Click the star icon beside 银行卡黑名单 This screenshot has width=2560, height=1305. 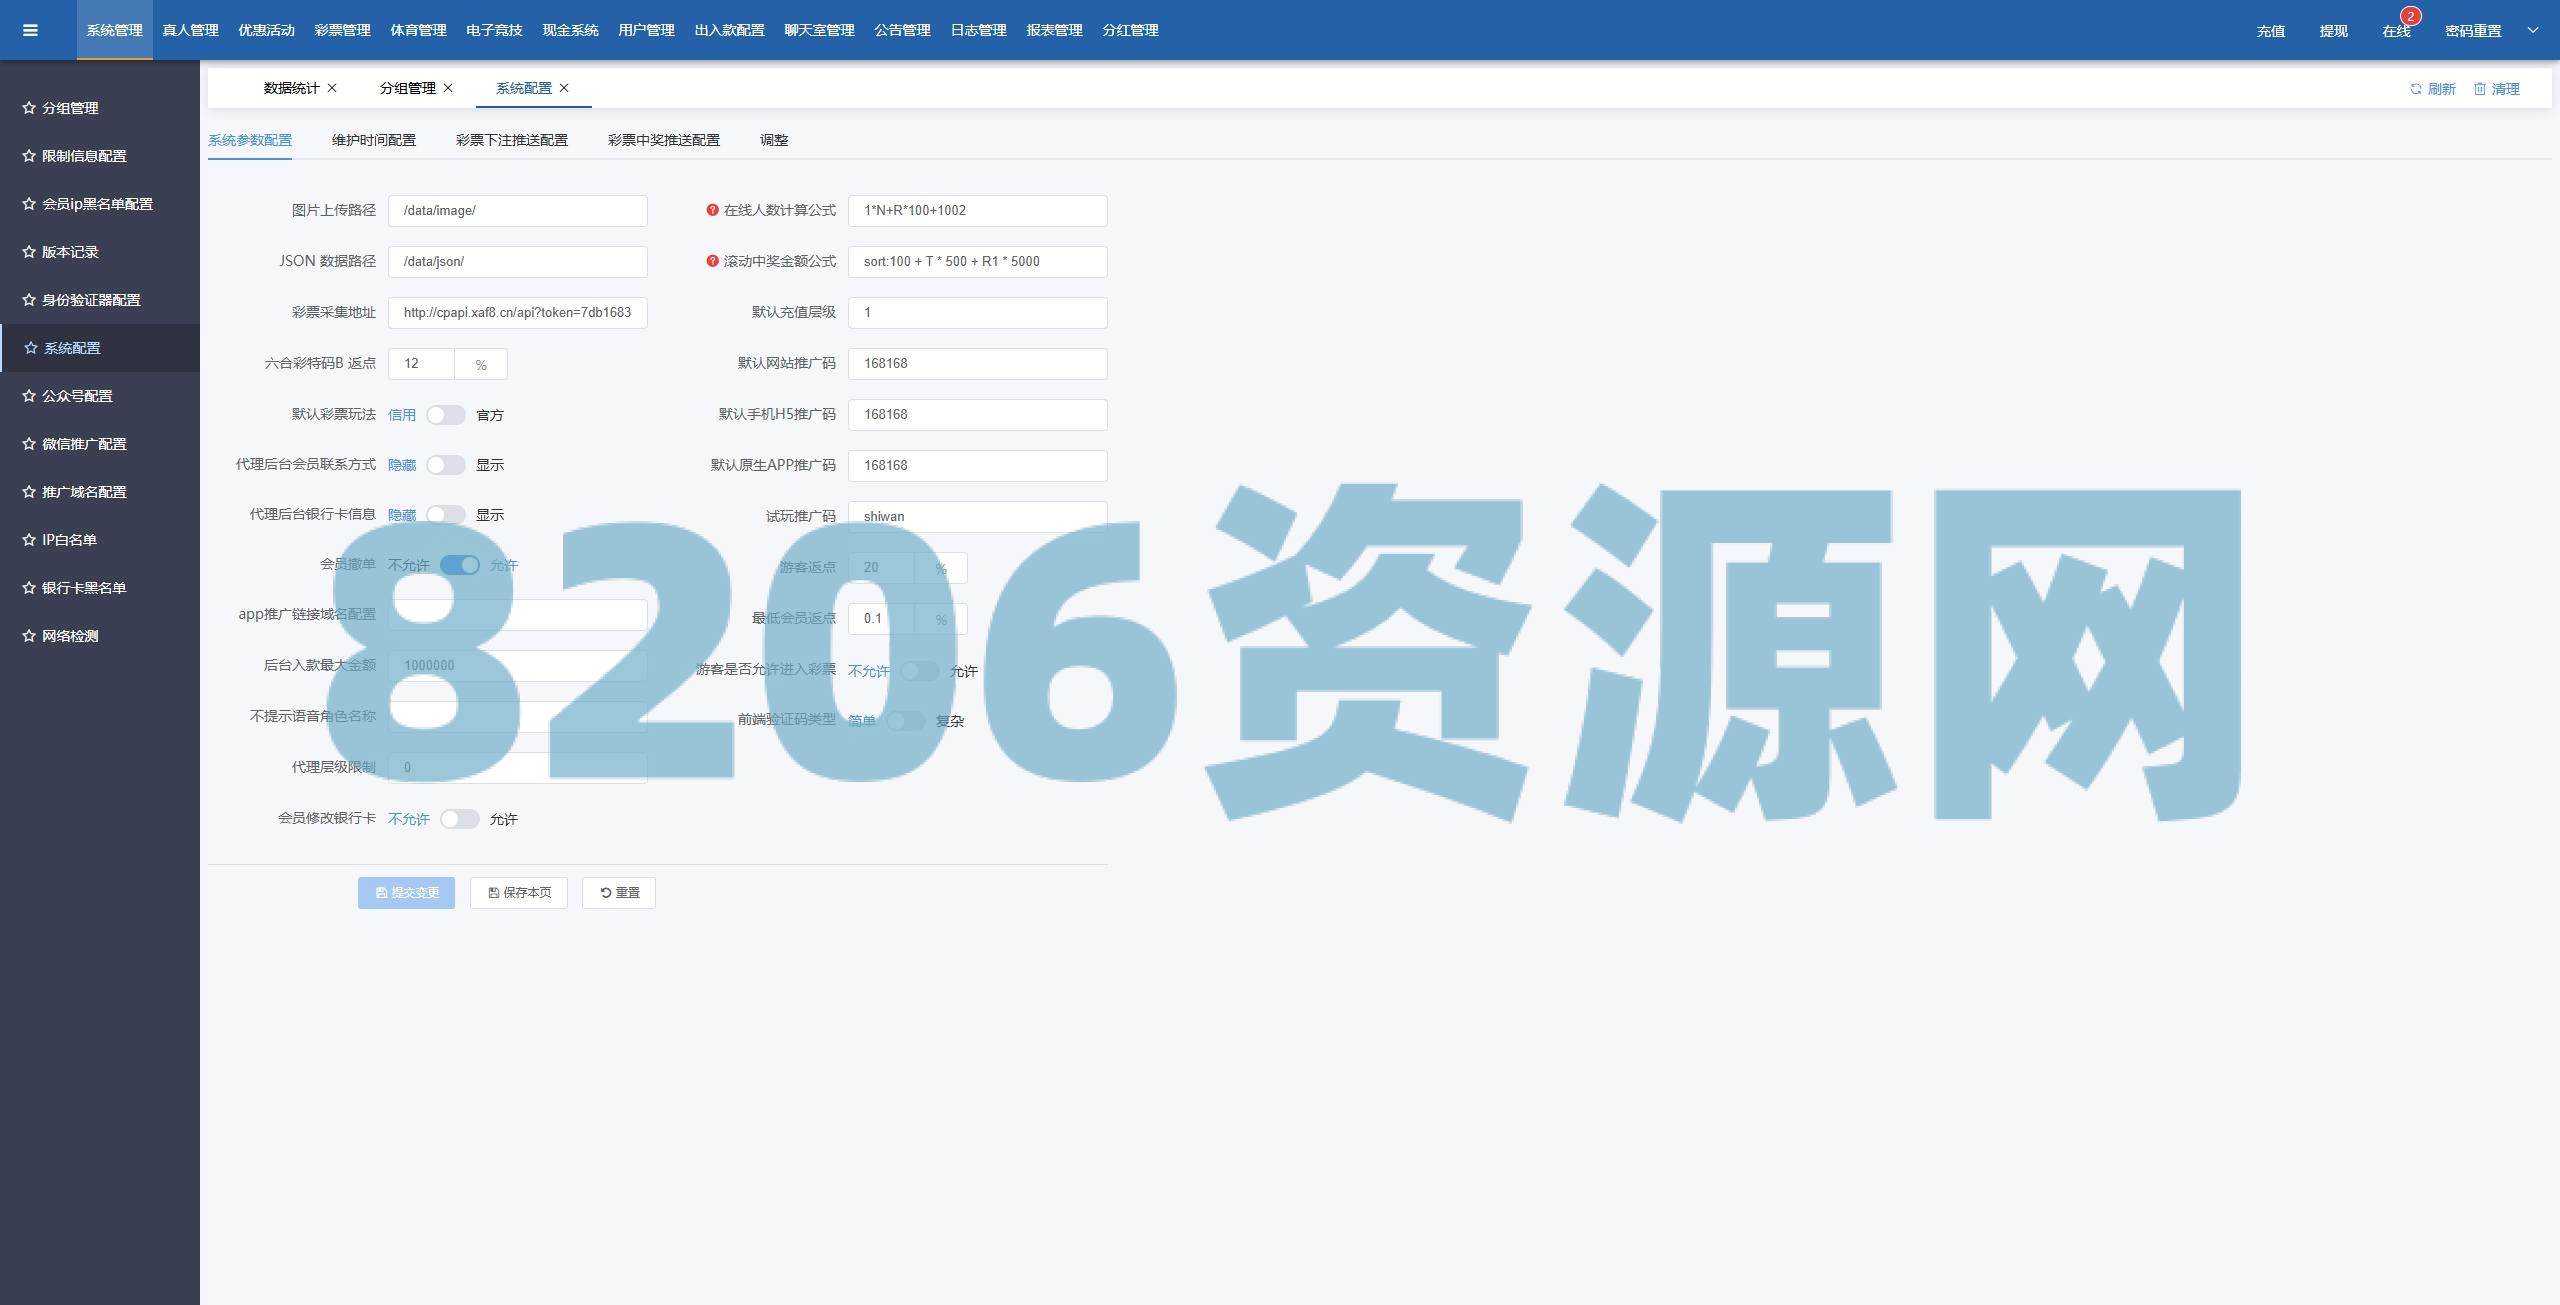click(x=29, y=588)
